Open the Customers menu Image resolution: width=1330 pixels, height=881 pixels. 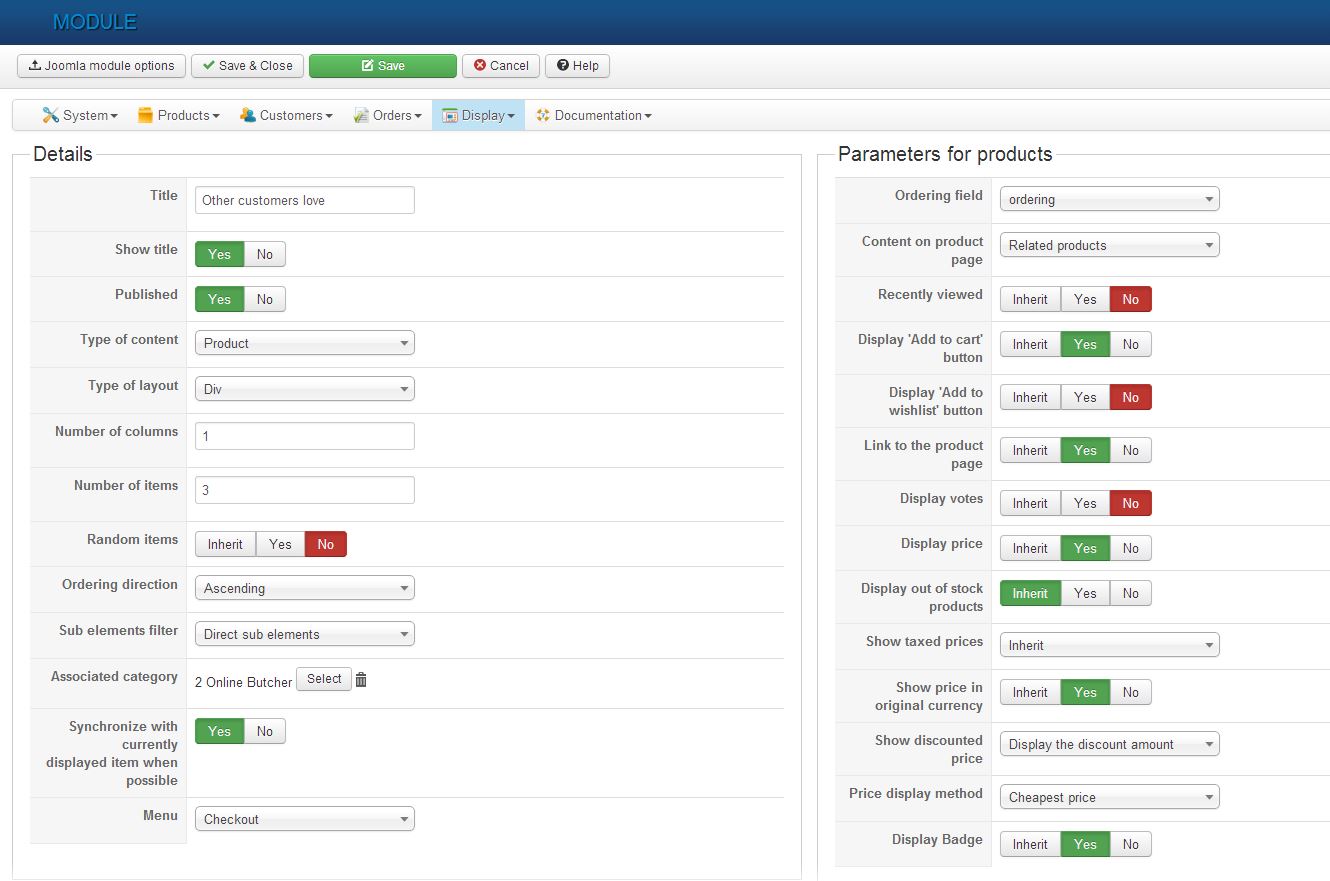(x=287, y=115)
